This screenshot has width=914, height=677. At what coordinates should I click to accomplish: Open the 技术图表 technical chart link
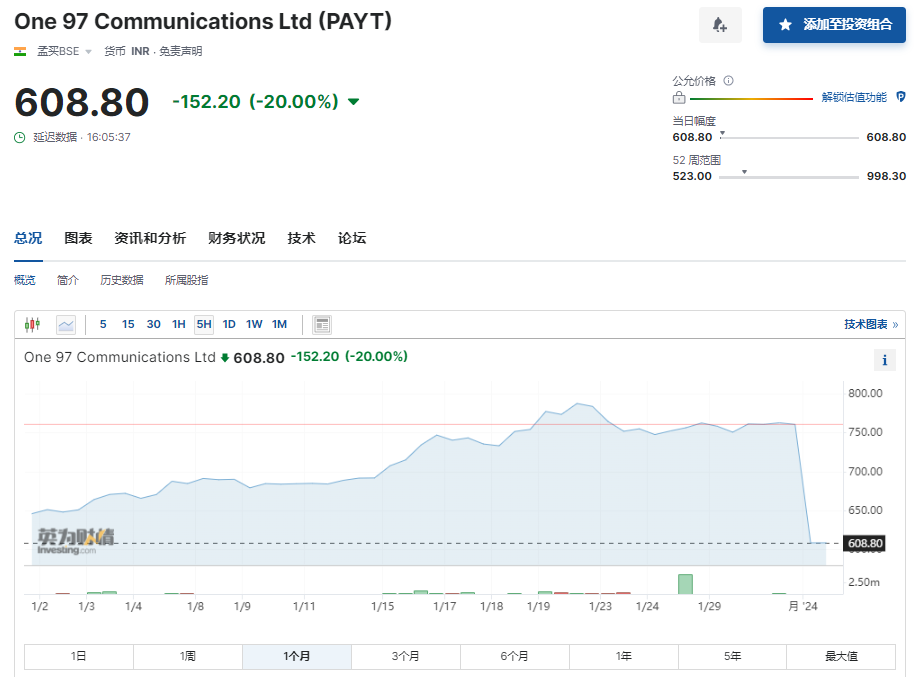pos(871,324)
